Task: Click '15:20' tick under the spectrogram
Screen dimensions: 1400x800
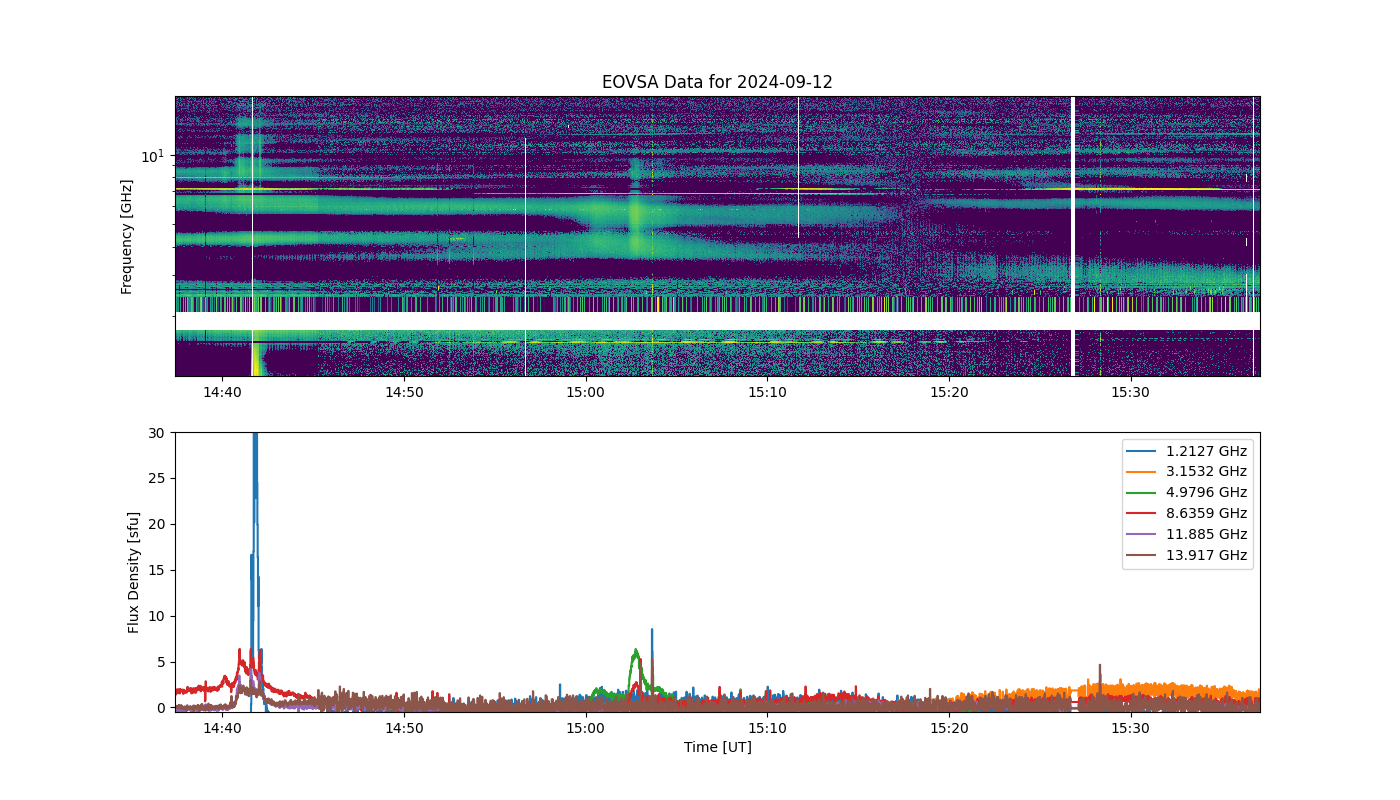Action: pos(949,393)
